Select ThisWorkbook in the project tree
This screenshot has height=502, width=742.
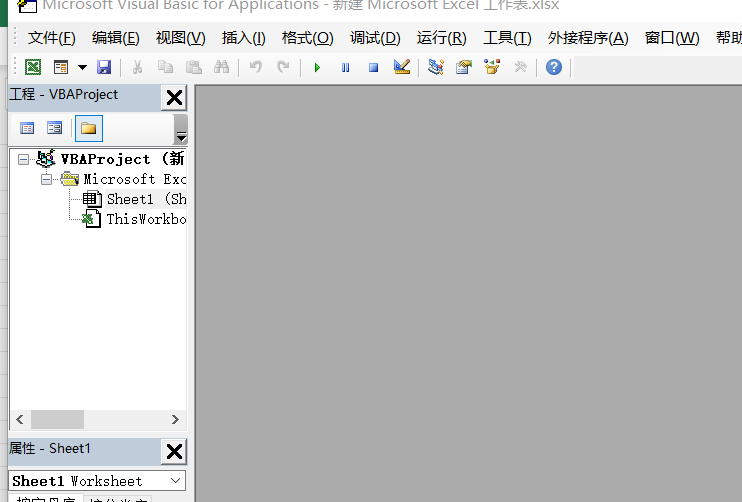click(146, 219)
